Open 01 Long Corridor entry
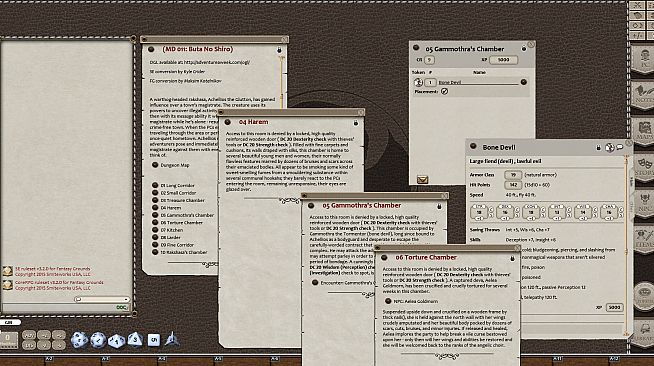654x366 pixels. click(173, 186)
